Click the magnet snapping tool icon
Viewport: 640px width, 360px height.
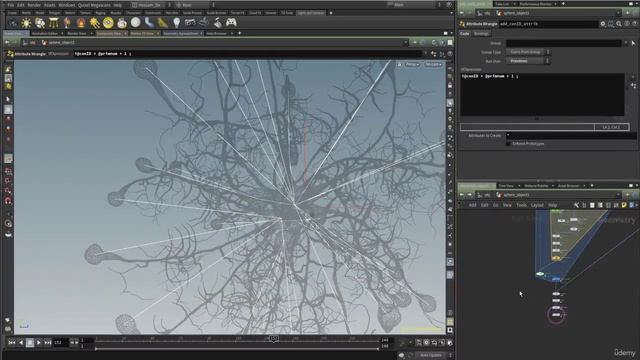[x=8, y=200]
